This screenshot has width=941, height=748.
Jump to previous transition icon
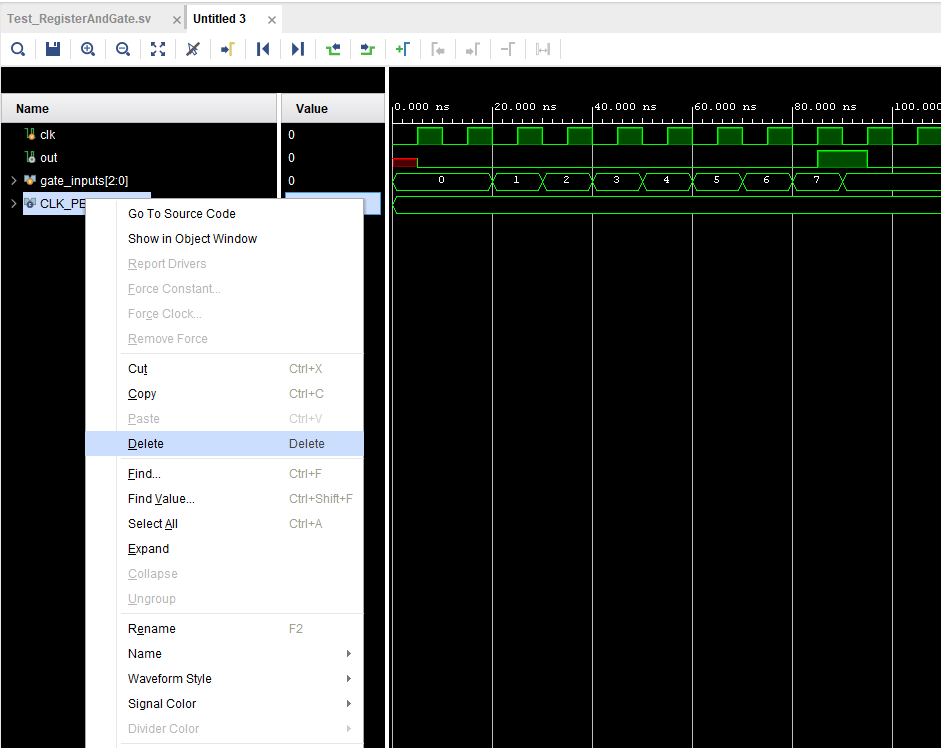click(333, 49)
